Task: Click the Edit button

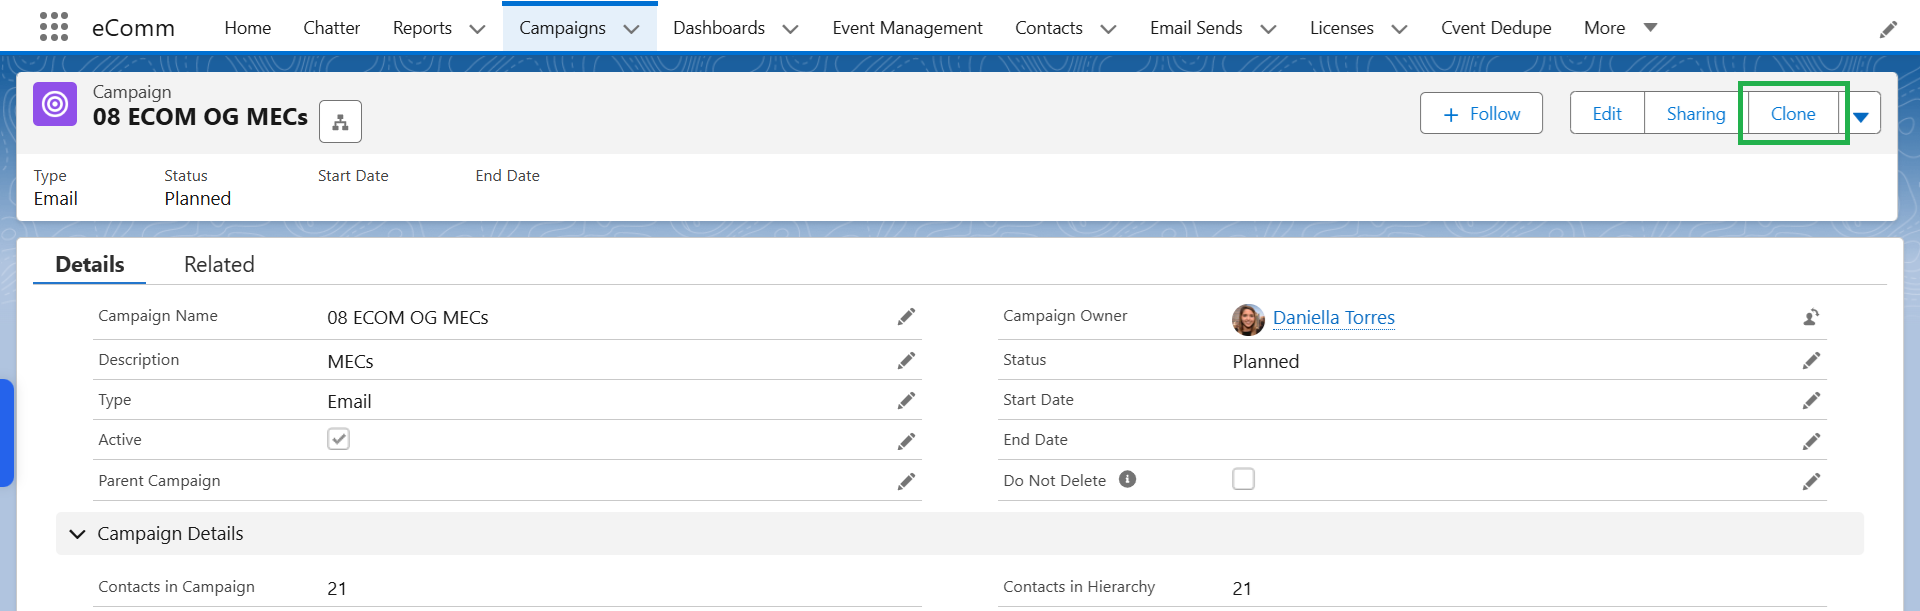Action: pyautogui.click(x=1607, y=113)
